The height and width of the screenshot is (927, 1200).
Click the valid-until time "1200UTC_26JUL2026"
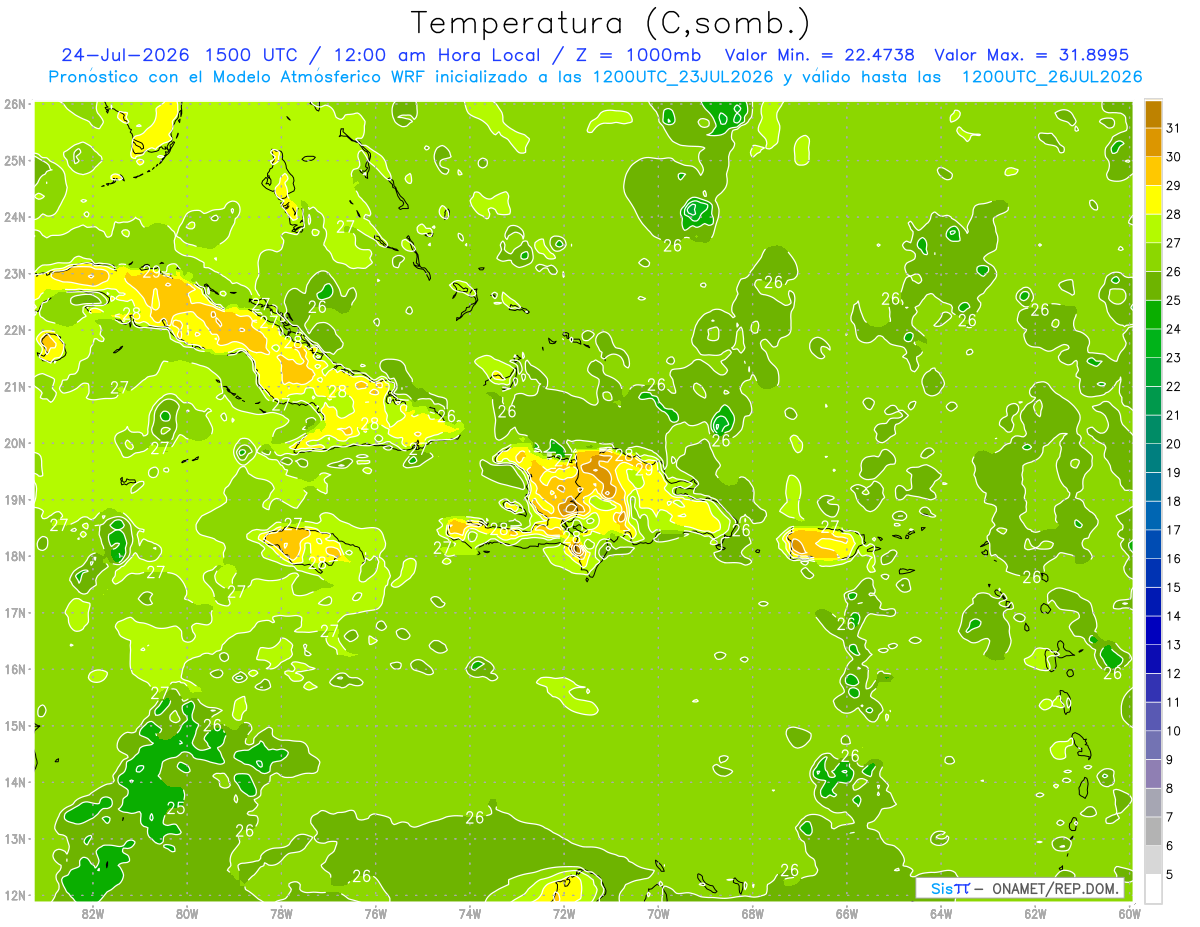click(x=1051, y=77)
